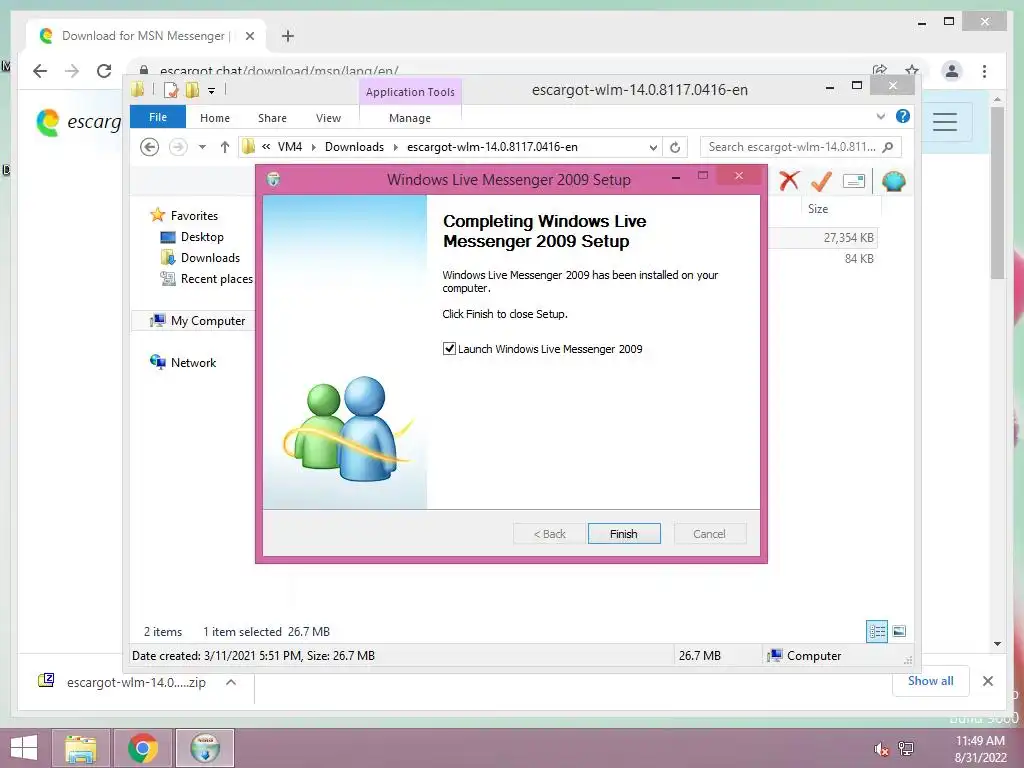
Task: Click VM4 in the address breadcrumb
Action: point(289,147)
